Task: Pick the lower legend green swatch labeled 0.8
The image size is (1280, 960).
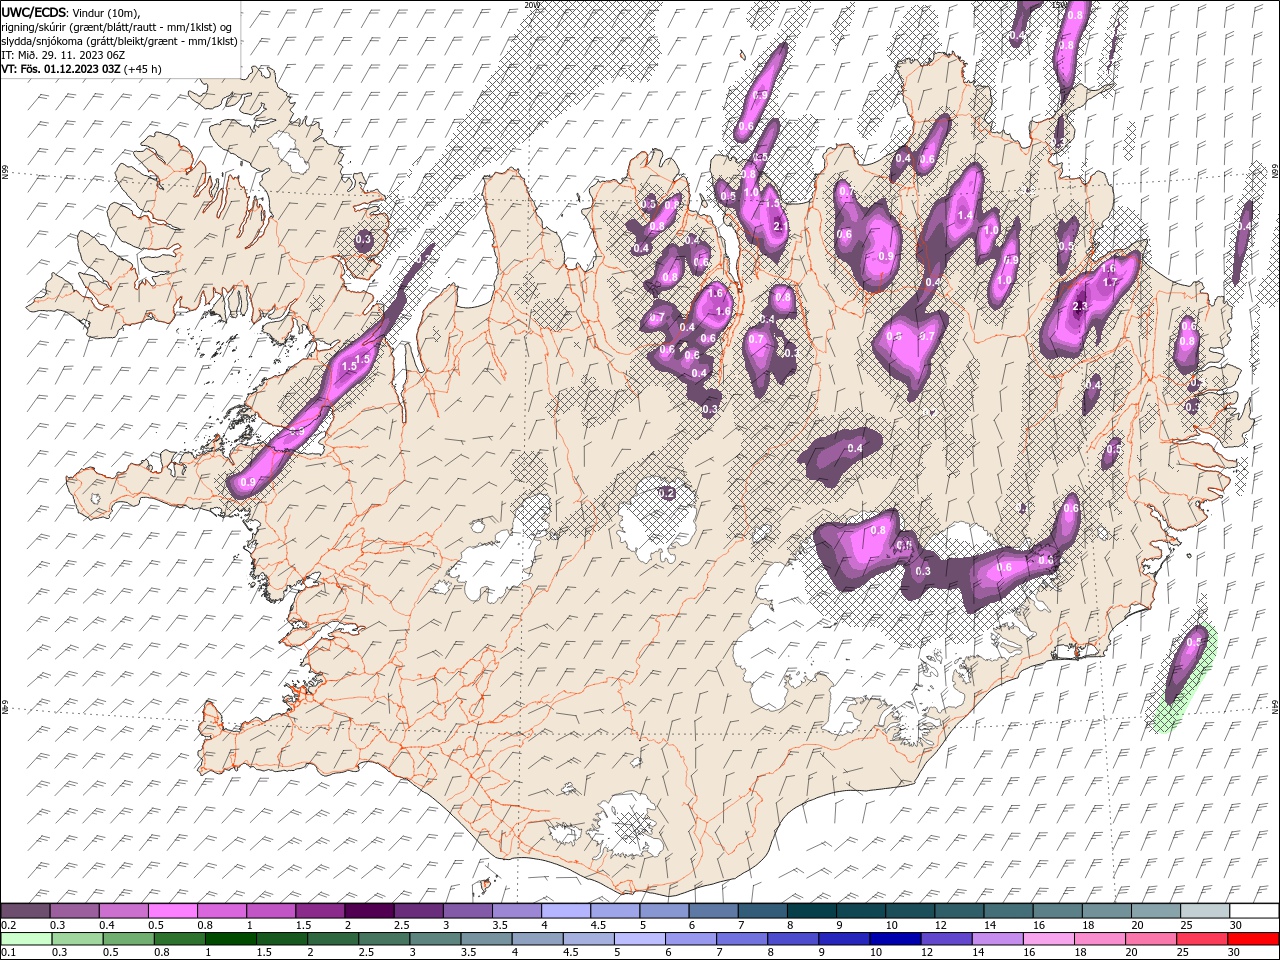Action: point(179,939)
